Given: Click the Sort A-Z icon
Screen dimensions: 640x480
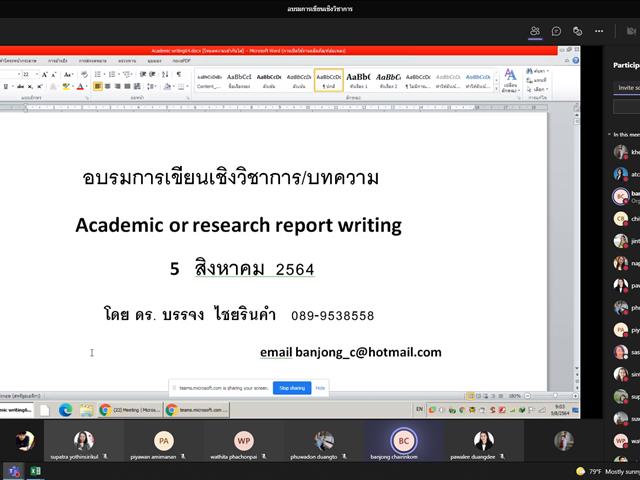Looking at the screenshot, I should [165, 74].
